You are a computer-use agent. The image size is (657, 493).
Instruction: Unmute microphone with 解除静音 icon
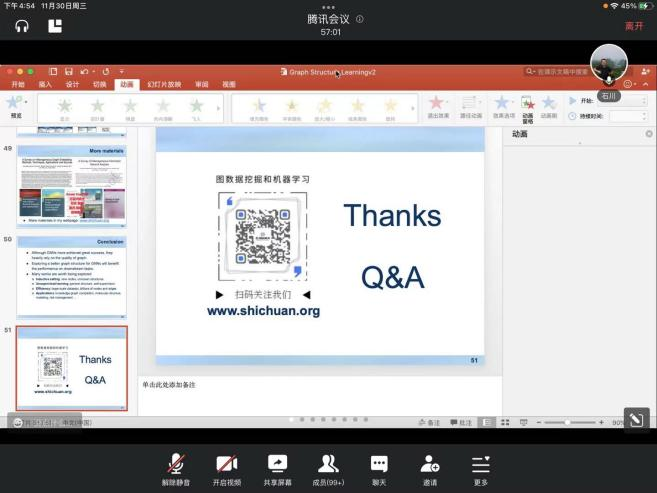(175, 466)
